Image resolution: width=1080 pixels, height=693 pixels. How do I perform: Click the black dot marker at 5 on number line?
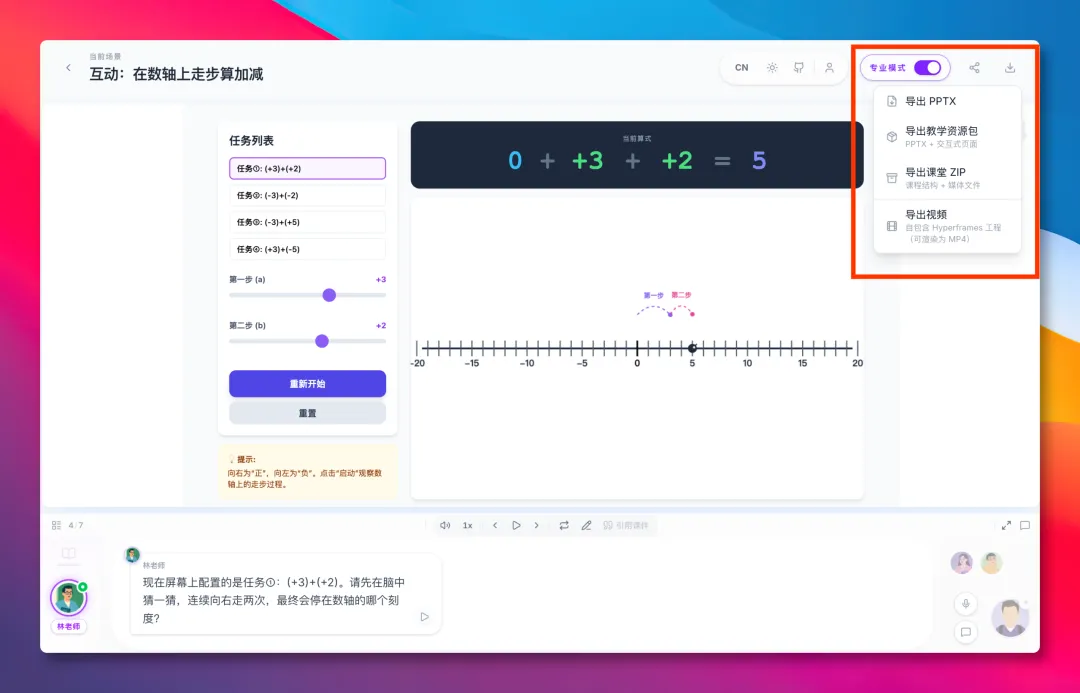[692, 348]
